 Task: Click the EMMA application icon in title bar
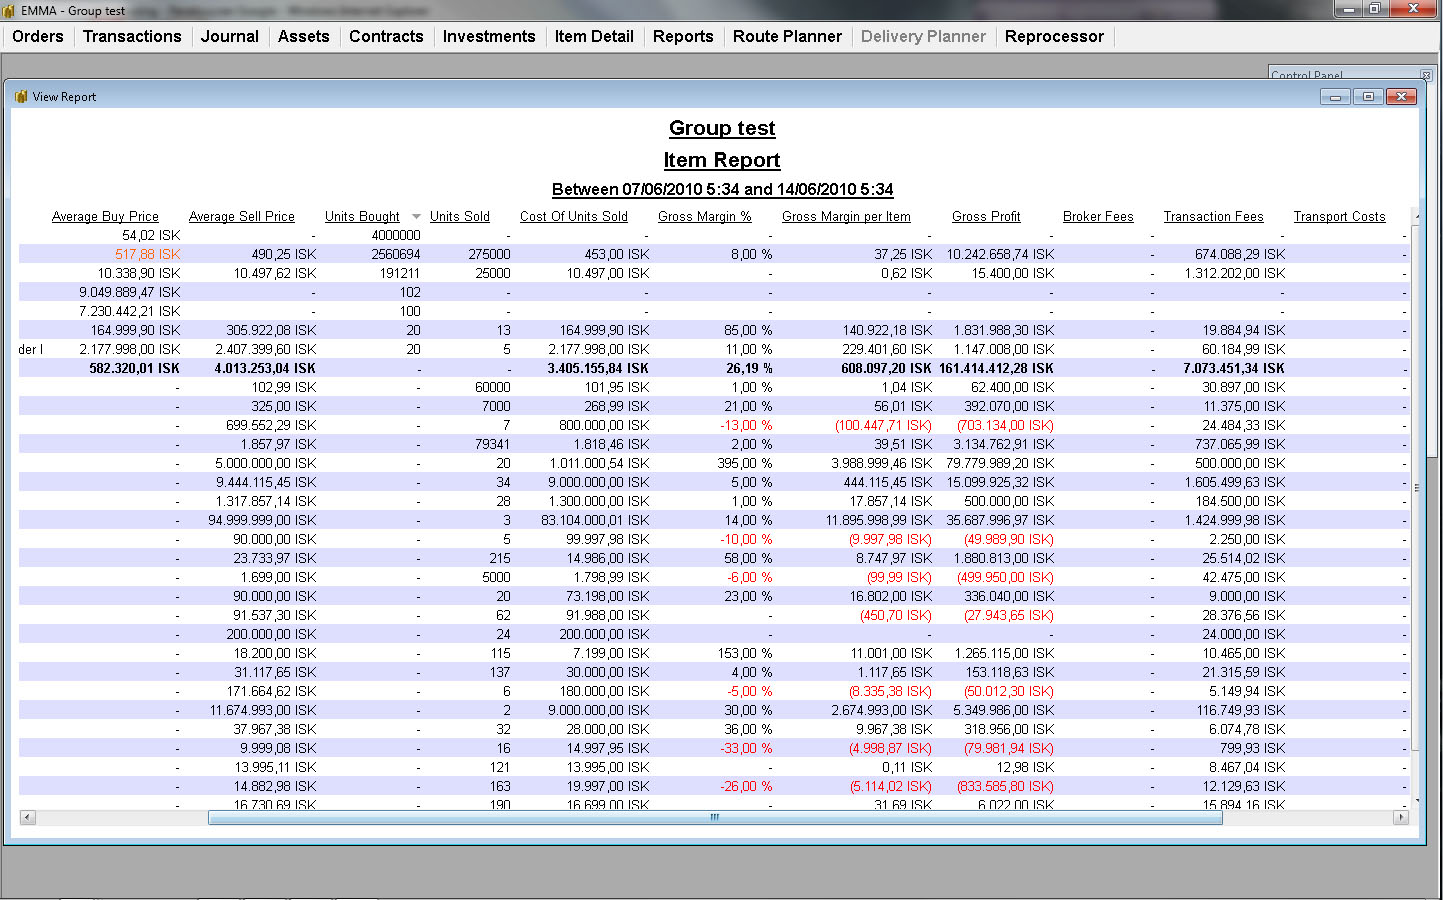(x=9, y=10)
